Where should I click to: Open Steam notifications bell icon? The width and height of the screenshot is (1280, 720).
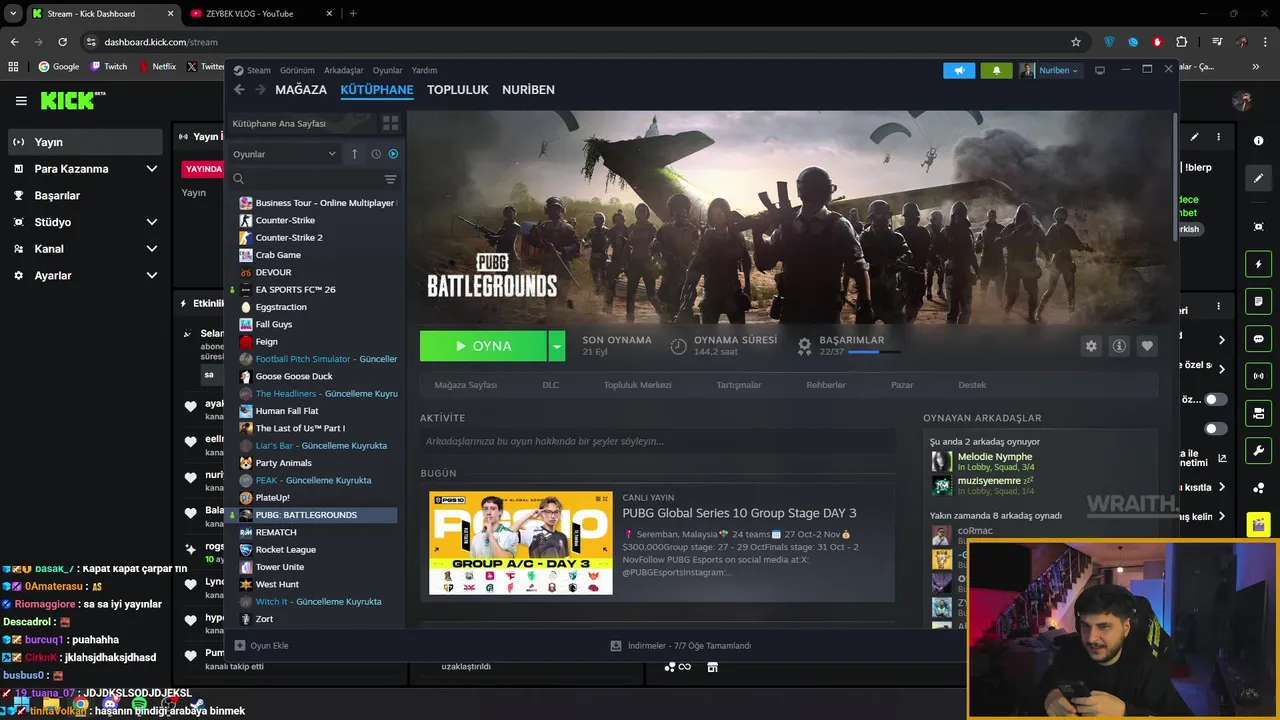click(x=996, y=70)
